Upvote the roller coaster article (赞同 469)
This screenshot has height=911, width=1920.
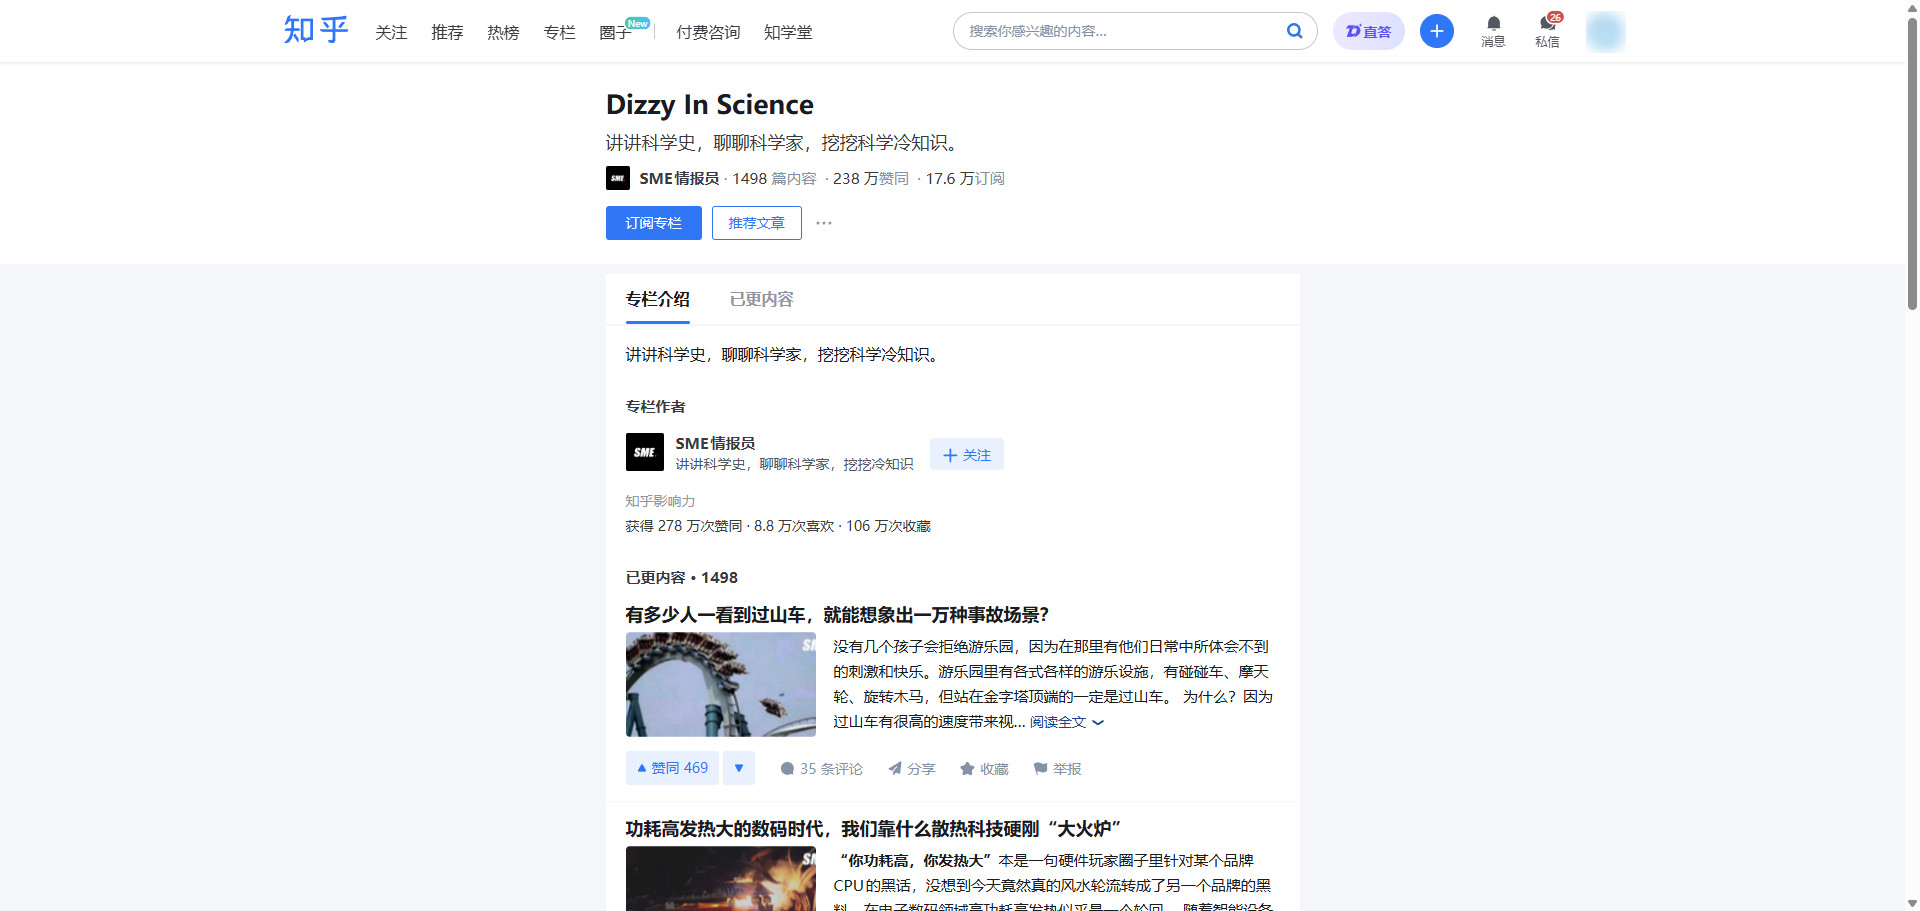(x=672, y=768)
